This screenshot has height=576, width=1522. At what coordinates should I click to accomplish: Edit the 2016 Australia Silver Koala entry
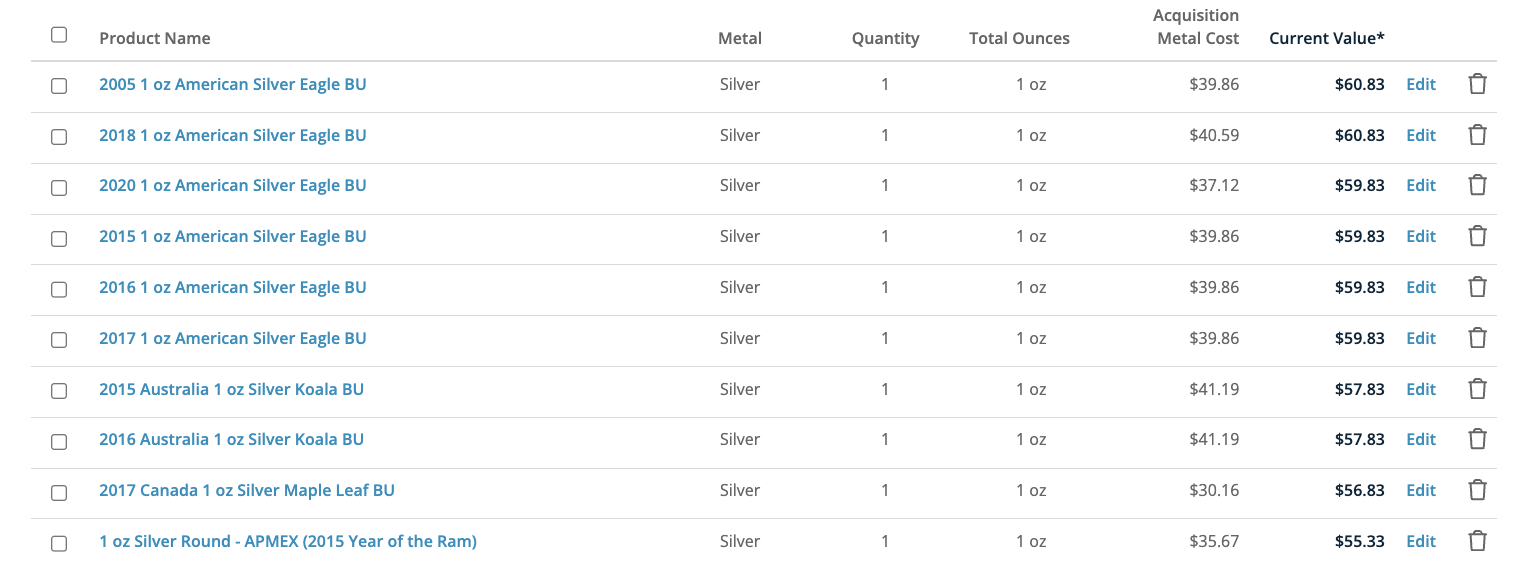pos(1420,439)
